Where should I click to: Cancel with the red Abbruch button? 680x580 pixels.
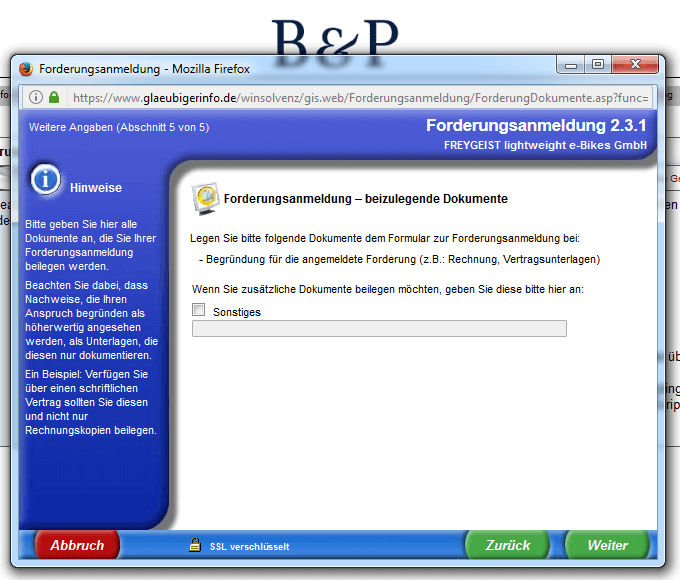tap(77, 545)
